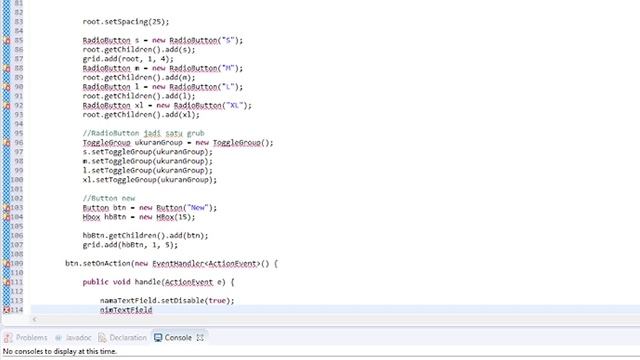The height and width of the screenshot is (360, 640).
Task: Click the error marker on line 109
Action: click(x=7, y=264)
